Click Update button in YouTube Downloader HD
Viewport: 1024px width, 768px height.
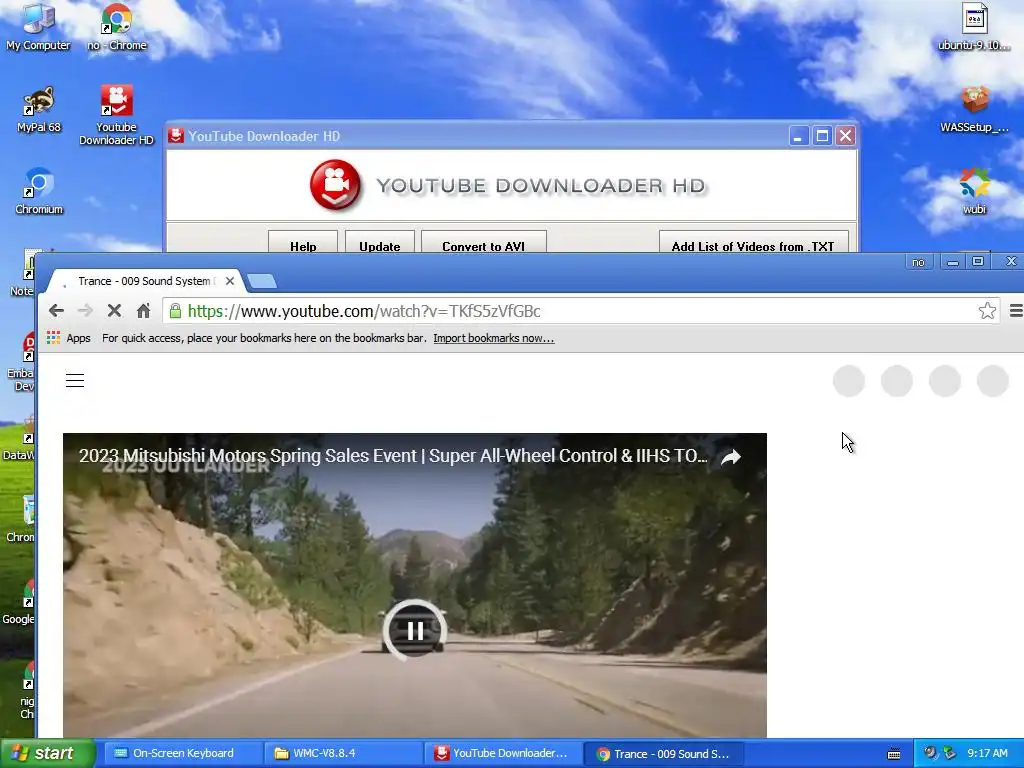[379, 242]
